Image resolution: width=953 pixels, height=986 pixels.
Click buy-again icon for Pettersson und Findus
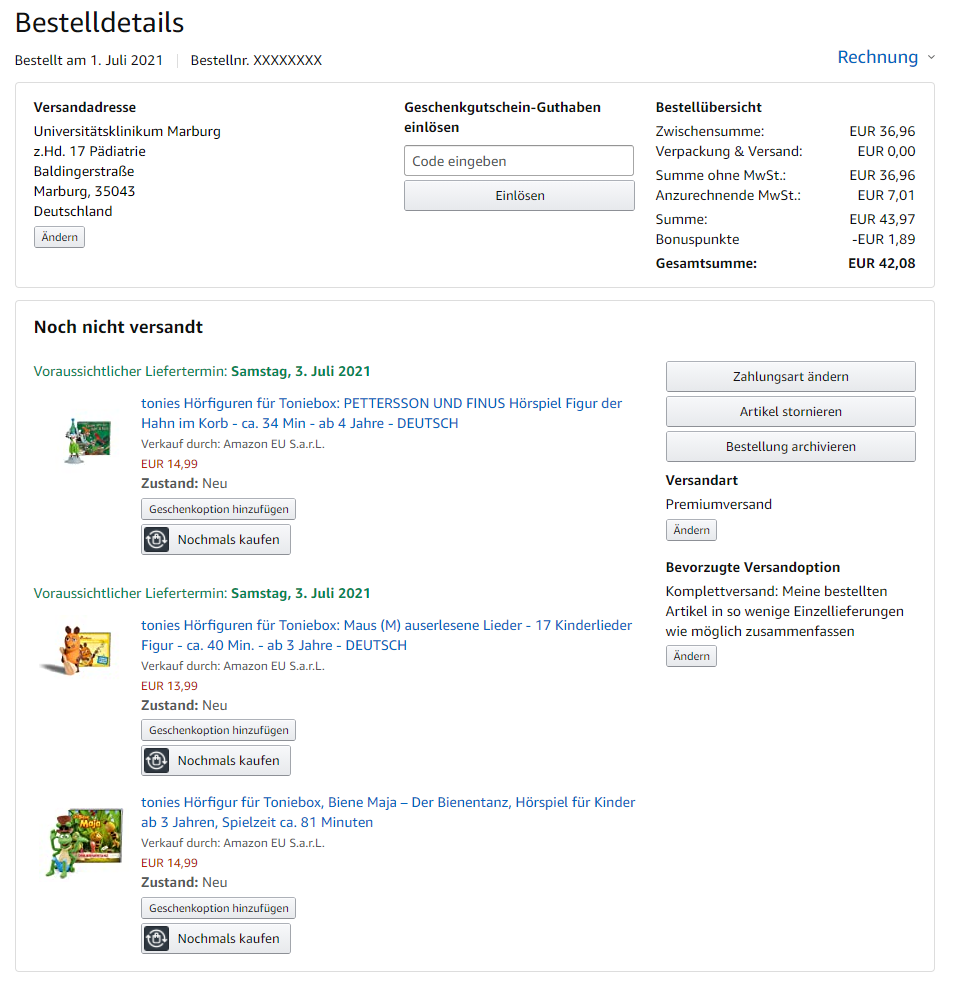(157, 540)
